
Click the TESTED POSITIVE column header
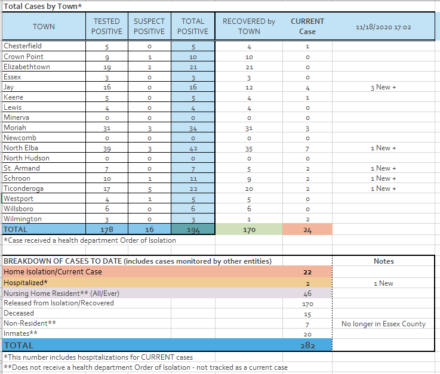tap(107, 27)
